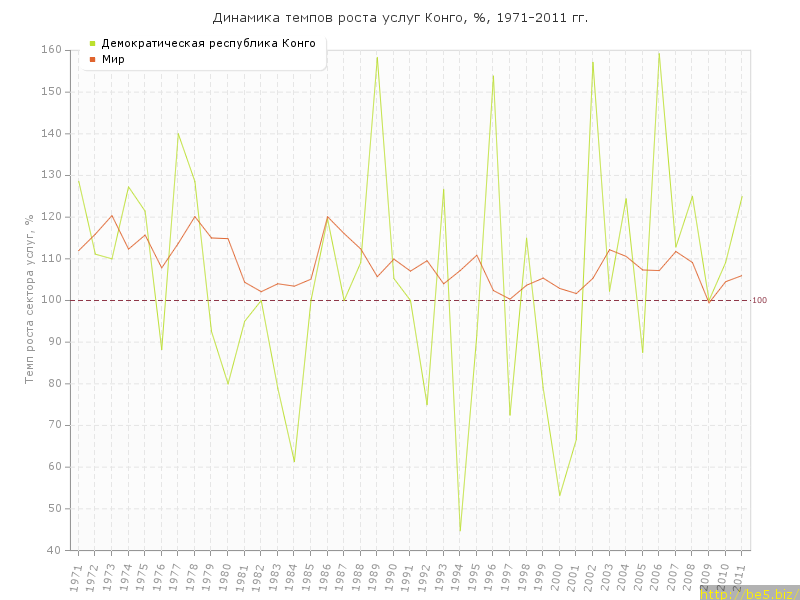Click the red 100 reference line label at right
This screenshot has height=600, width=800.
[759, 300]
